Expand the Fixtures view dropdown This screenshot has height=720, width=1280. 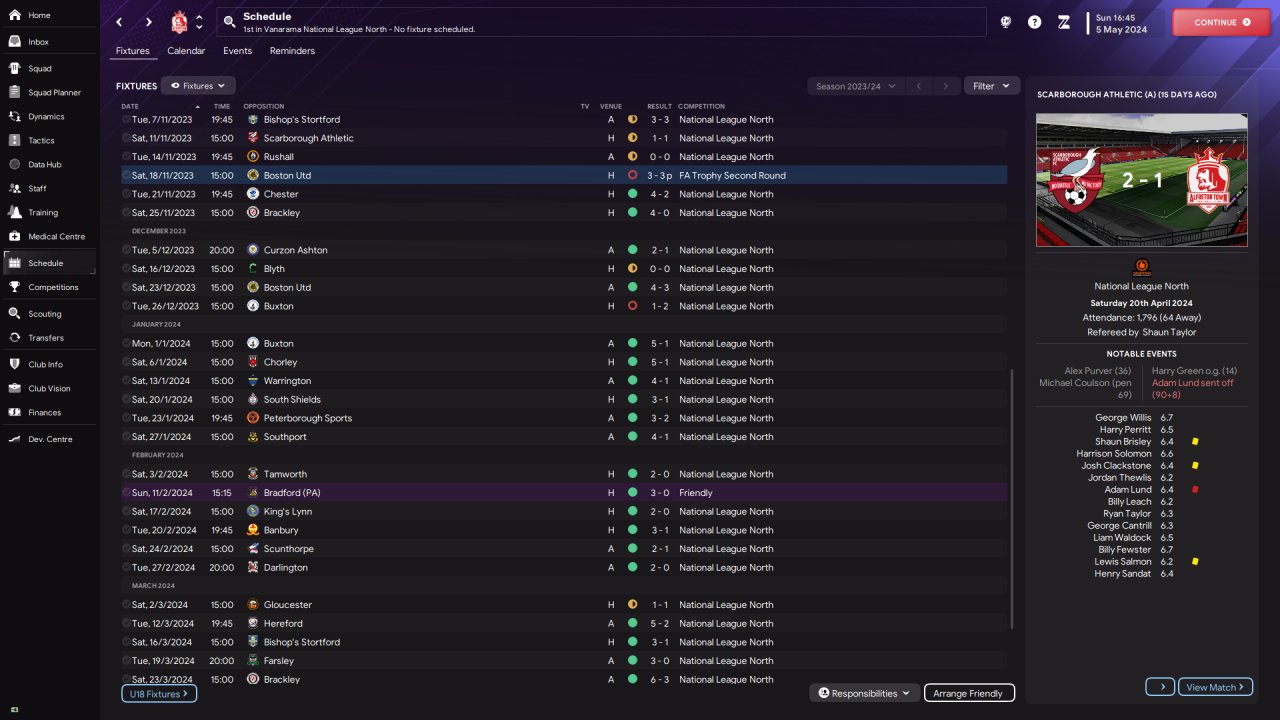pos(198,86)
